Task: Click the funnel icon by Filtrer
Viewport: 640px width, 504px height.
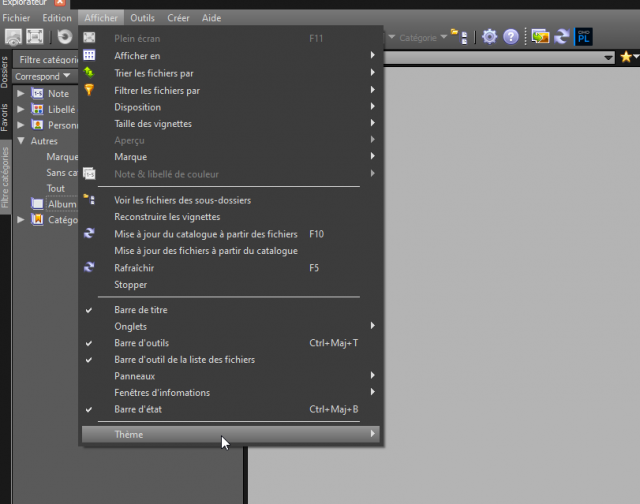Action: [x=89, y=90]
